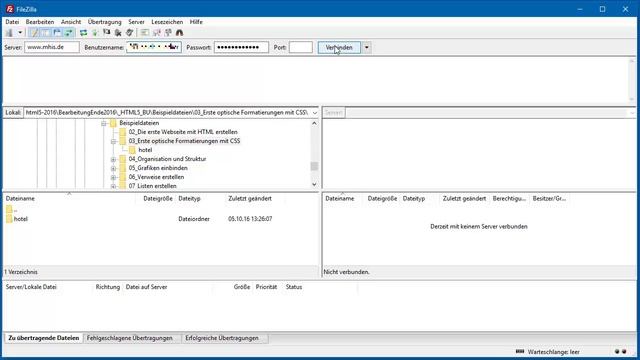This screenshot has width=640, height=360.
Task: Focus the Server address field
Action: click(52, 47)
